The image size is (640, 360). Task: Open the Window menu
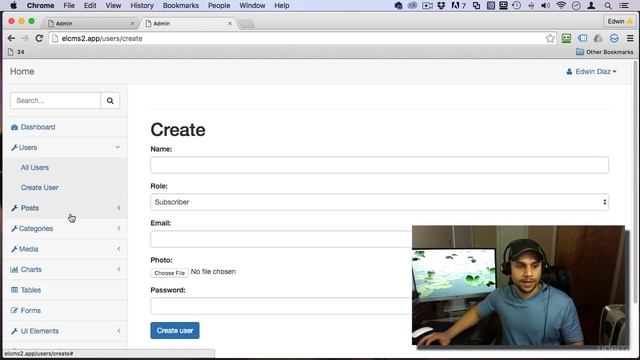[252, 5]
